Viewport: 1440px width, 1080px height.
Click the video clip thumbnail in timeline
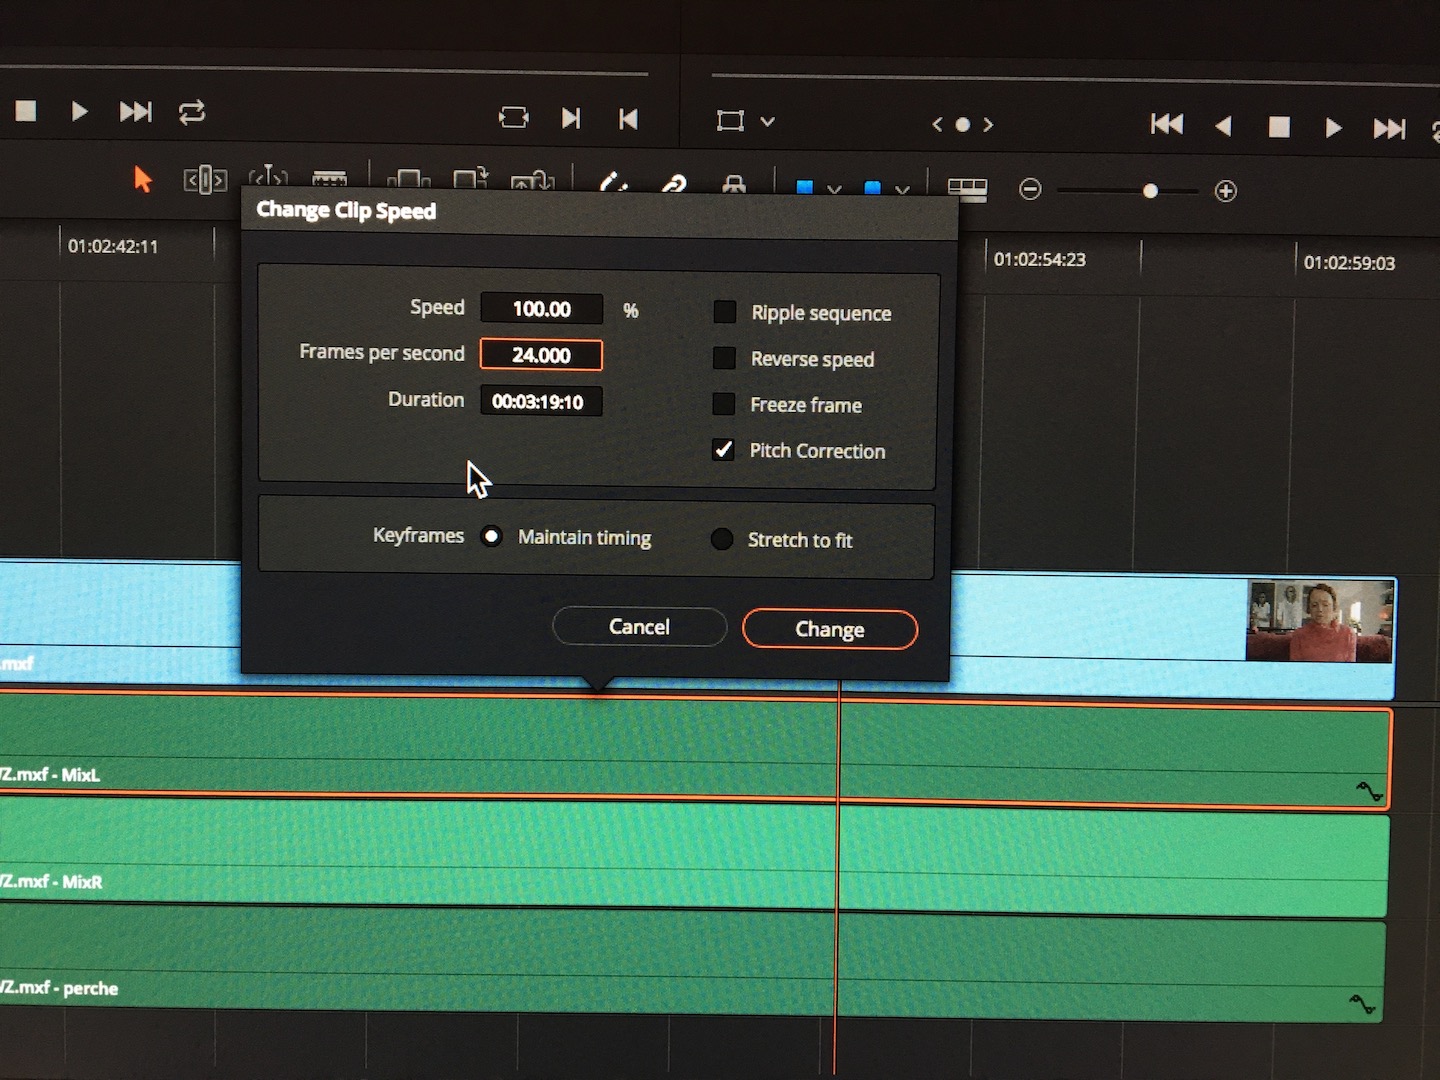click(1319, 621)
